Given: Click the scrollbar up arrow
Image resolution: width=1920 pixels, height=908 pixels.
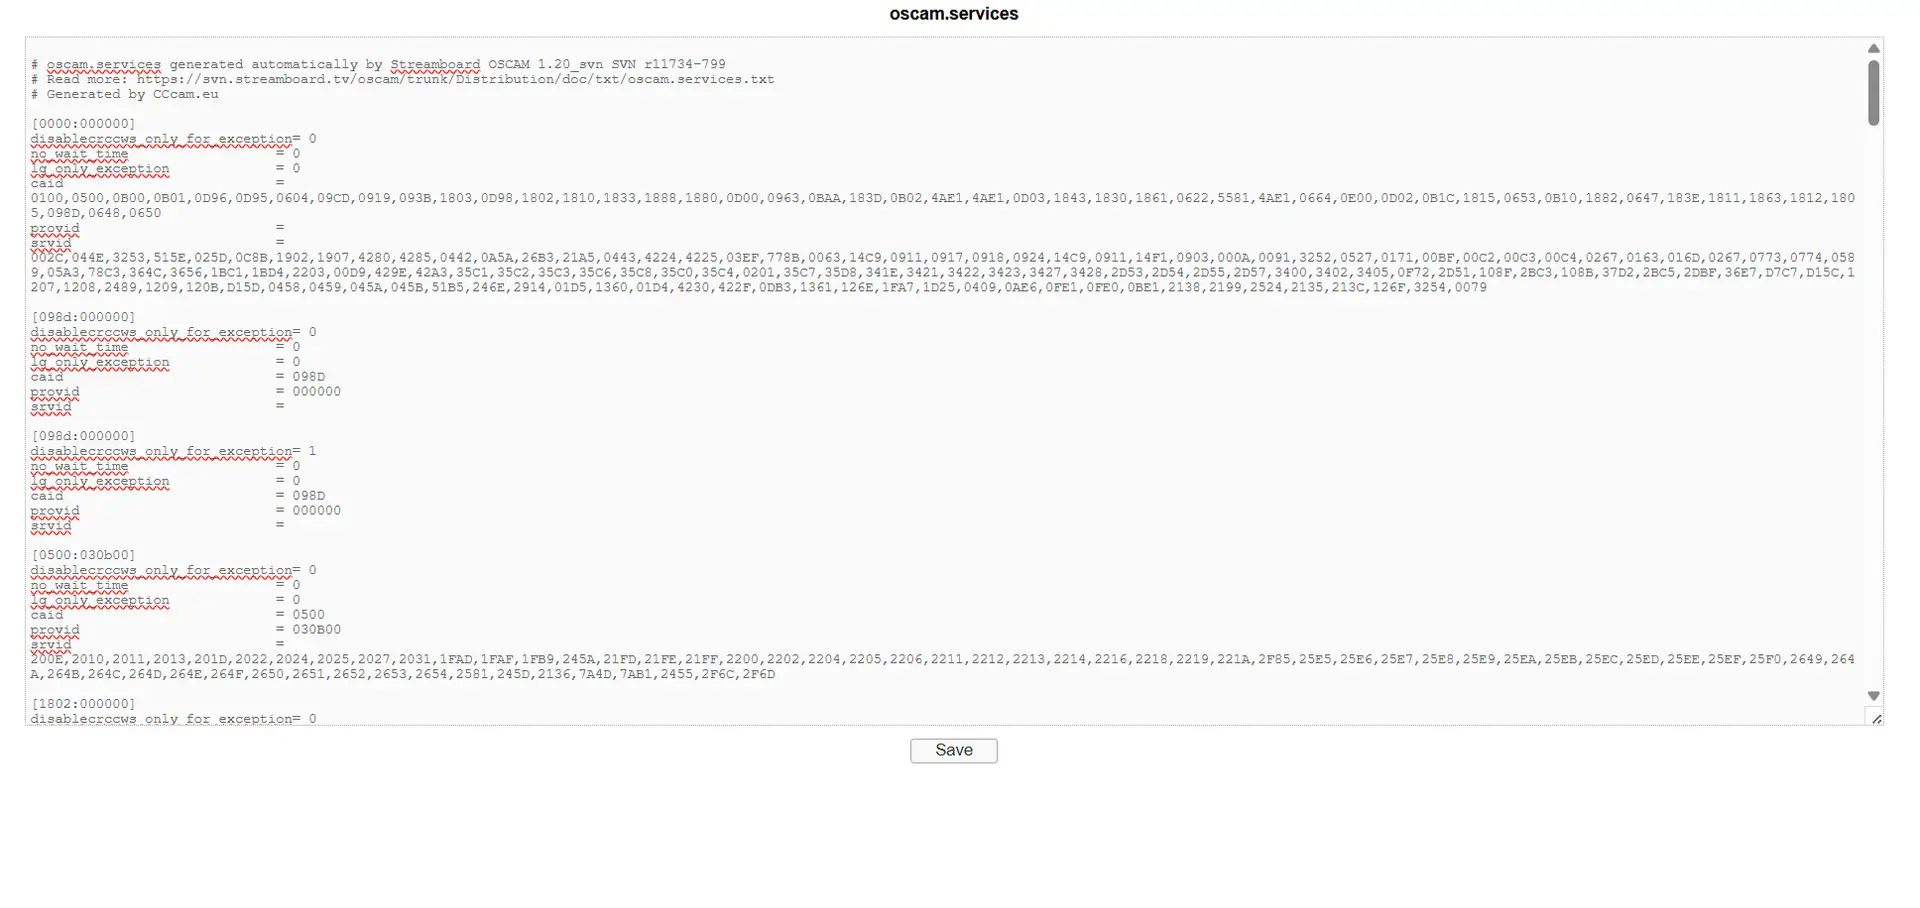Looking at the screenshot, I should point(1873,48).
